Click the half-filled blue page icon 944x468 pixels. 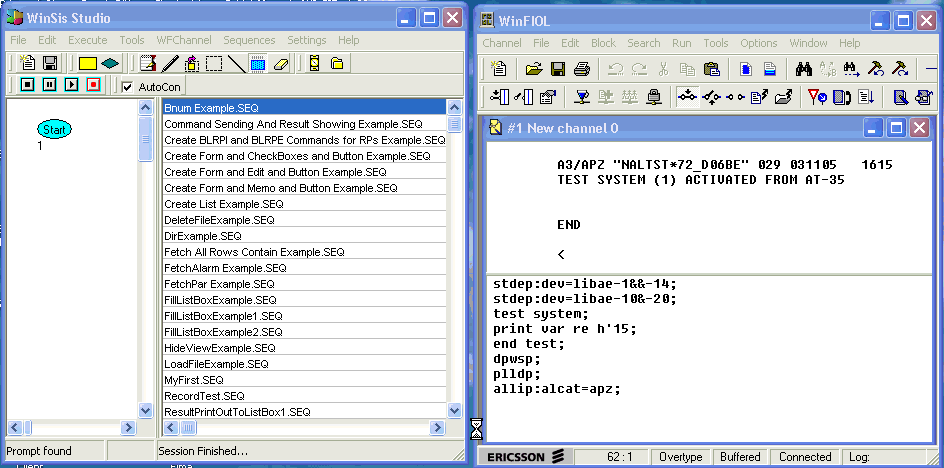[770, 69]
